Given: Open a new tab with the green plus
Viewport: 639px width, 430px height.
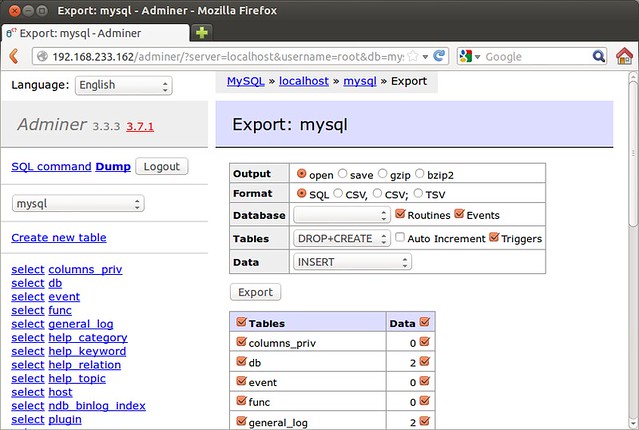Looking at the screenshot, I should (202, 32).
